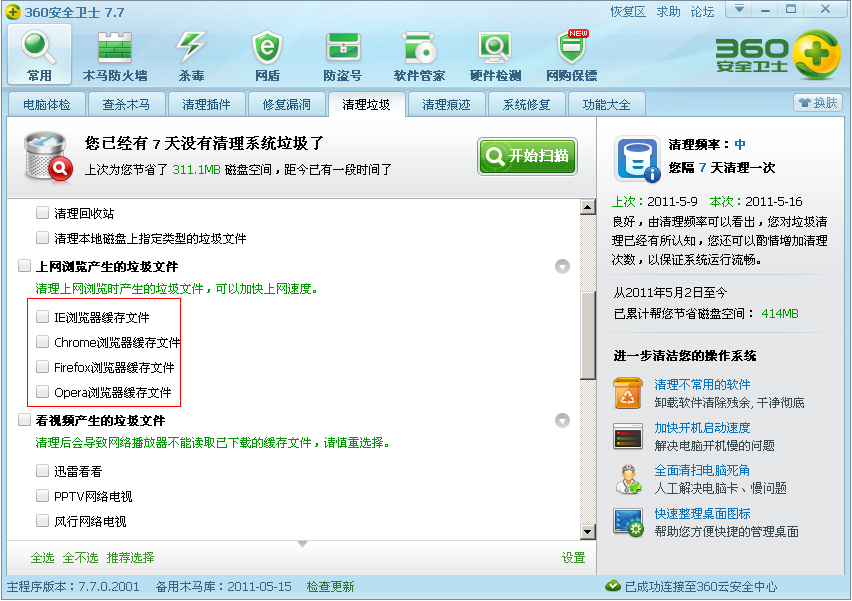Switch to 查杀木马 tab
This screenshot has width=852, height=601.
126,104
